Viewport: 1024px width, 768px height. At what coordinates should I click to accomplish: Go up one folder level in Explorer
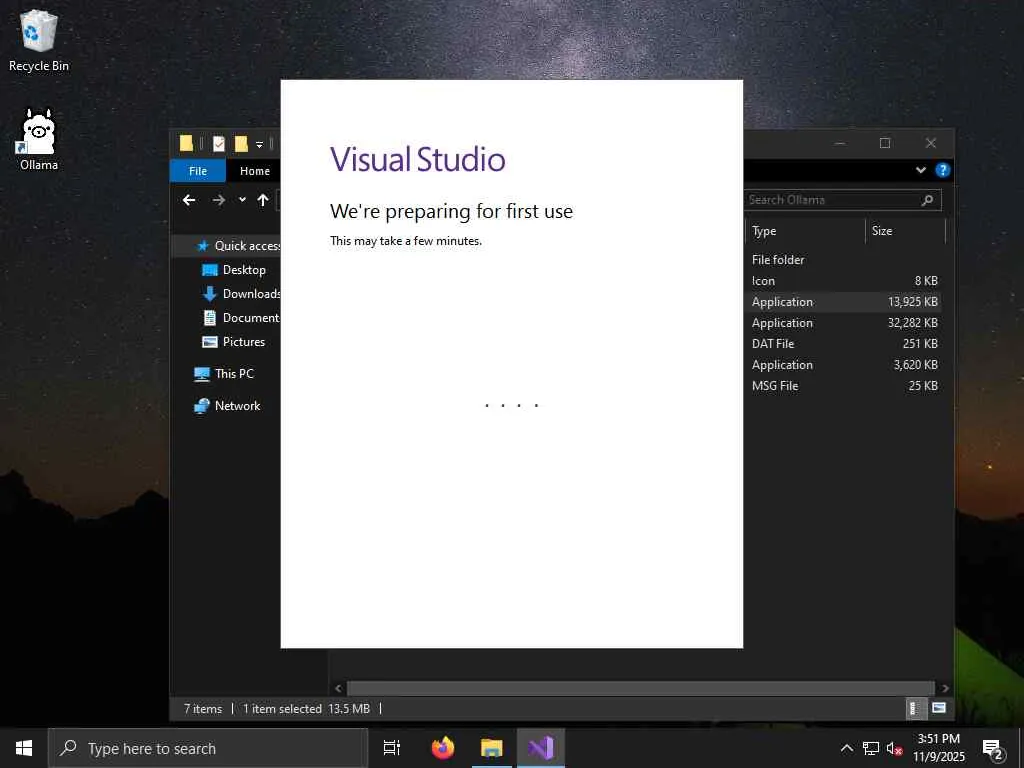pos(263,200)
